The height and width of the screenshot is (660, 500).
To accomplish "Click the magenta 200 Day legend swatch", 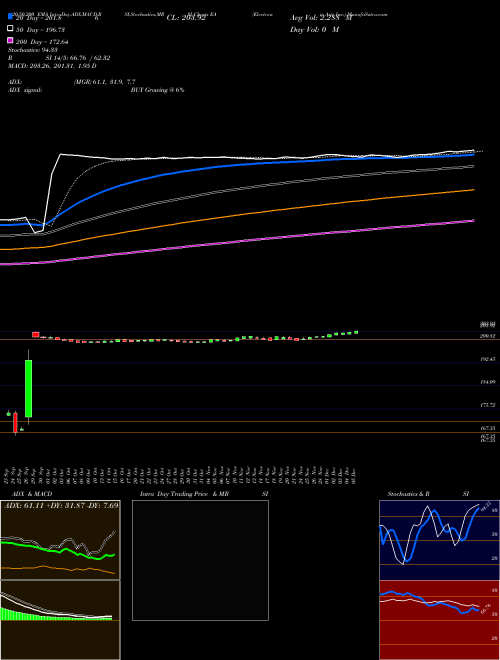I will click(10, 41).
